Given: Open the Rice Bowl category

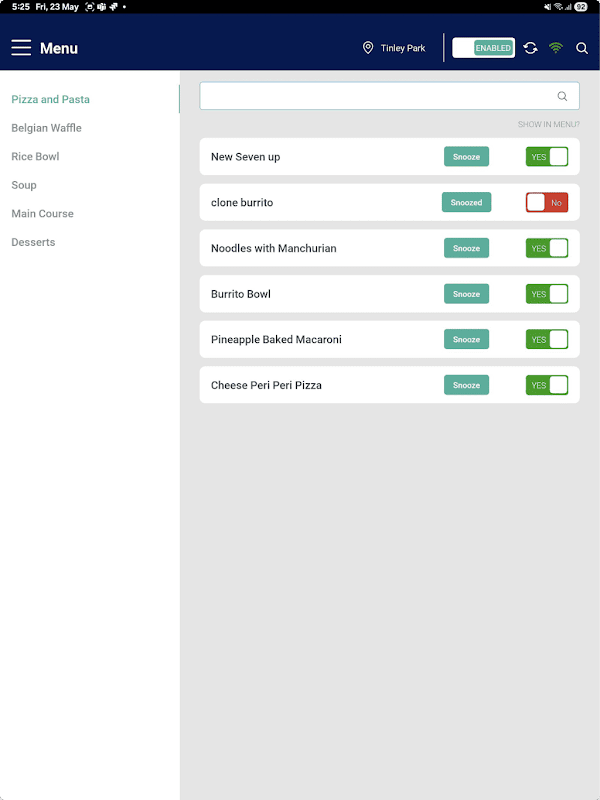Looking at the screenshot, I should [x=35, y=157].
